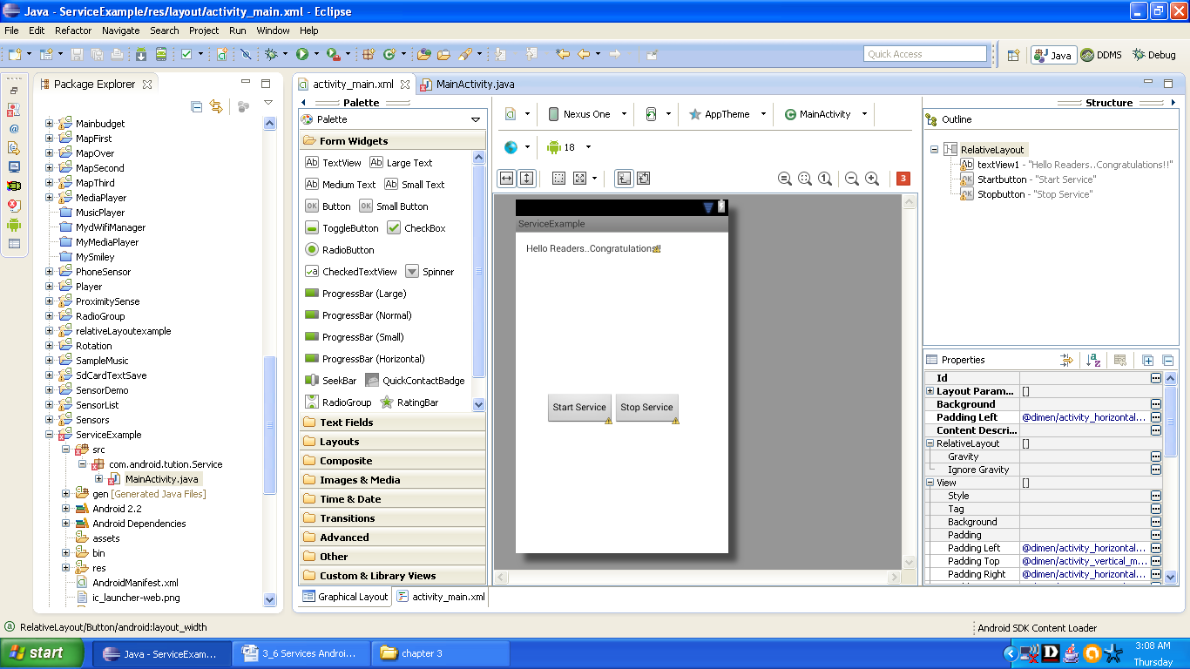Toggle margin visibility in the layout editor
Screen dimensions: 1190x669
click(x=558, y=178)
